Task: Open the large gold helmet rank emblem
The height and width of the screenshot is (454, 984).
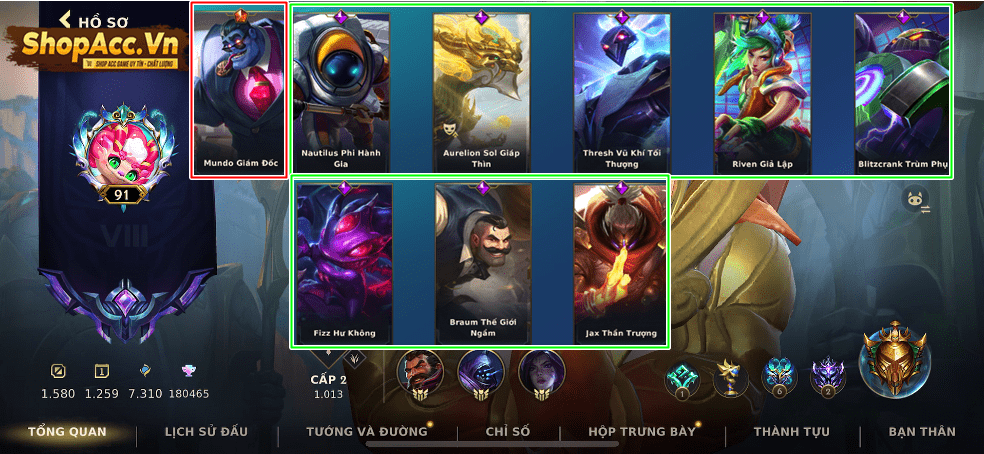Action: click(x=894, y=360)
